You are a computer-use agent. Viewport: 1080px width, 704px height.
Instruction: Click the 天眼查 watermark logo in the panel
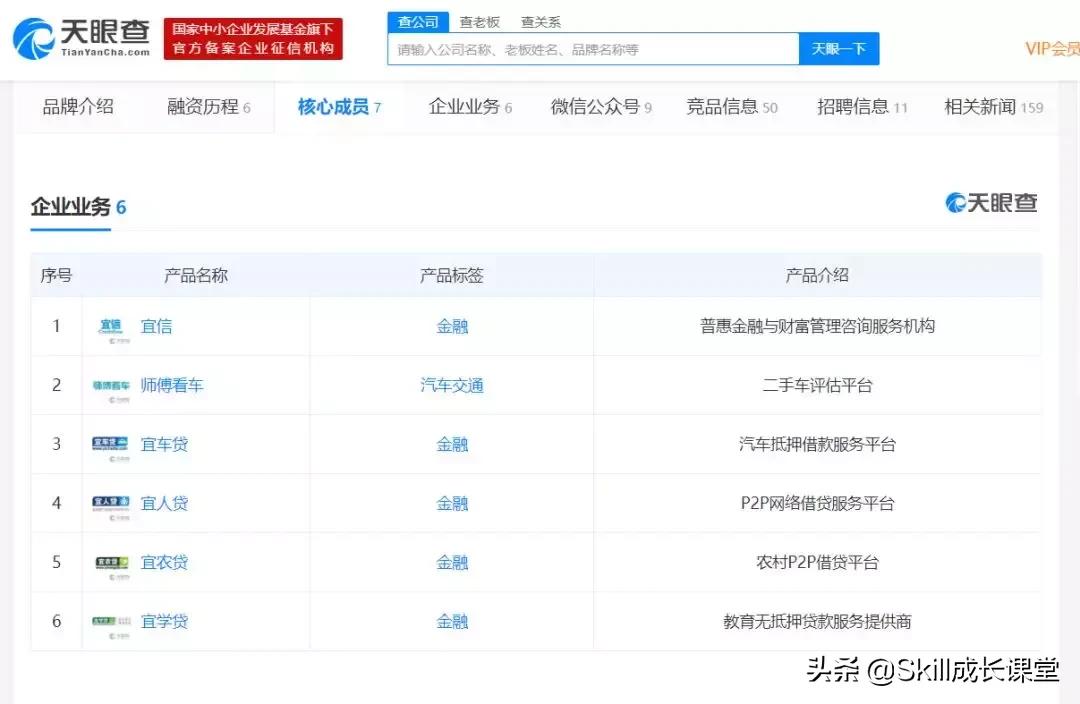coord(989,201)
